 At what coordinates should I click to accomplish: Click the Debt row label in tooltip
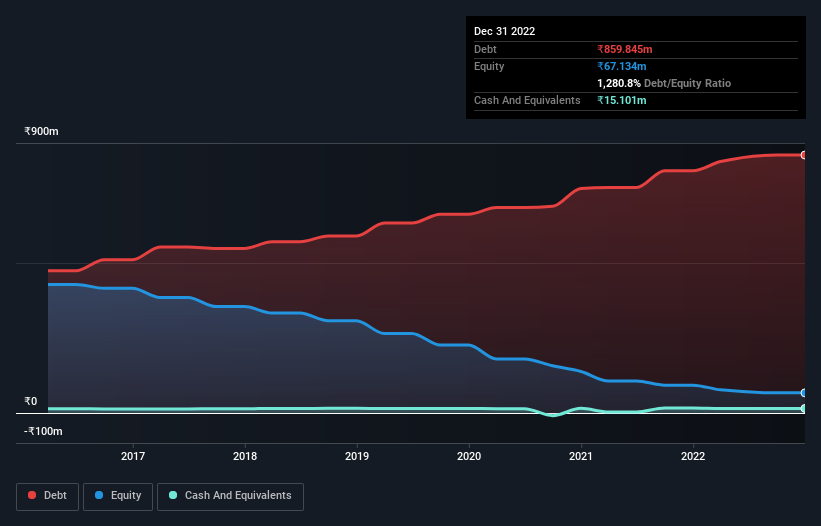tap(485, 49)
